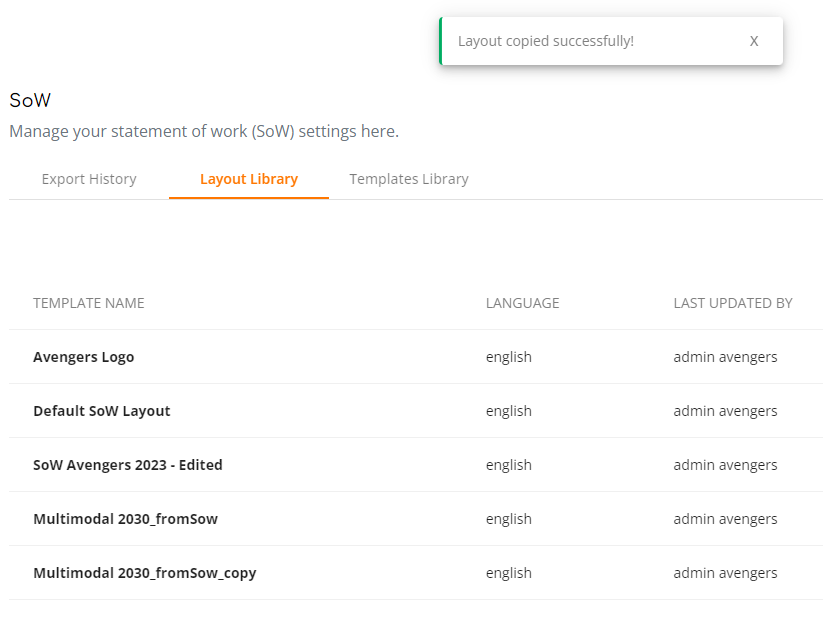
Task: Dismiss the Layout copied successfully notification
Action: pos(754,41)
